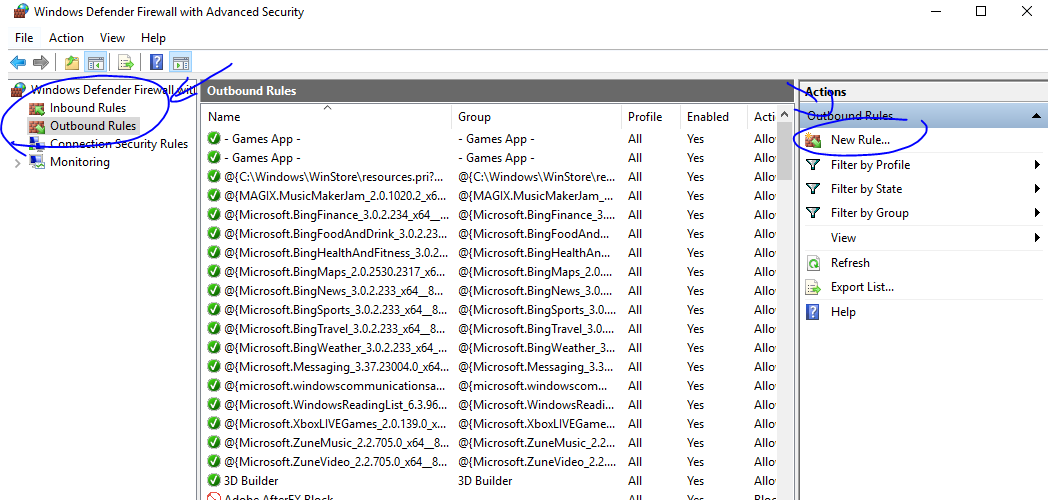
Task: Select the WinStore resources.pri rule name
Action: point(334,176)
